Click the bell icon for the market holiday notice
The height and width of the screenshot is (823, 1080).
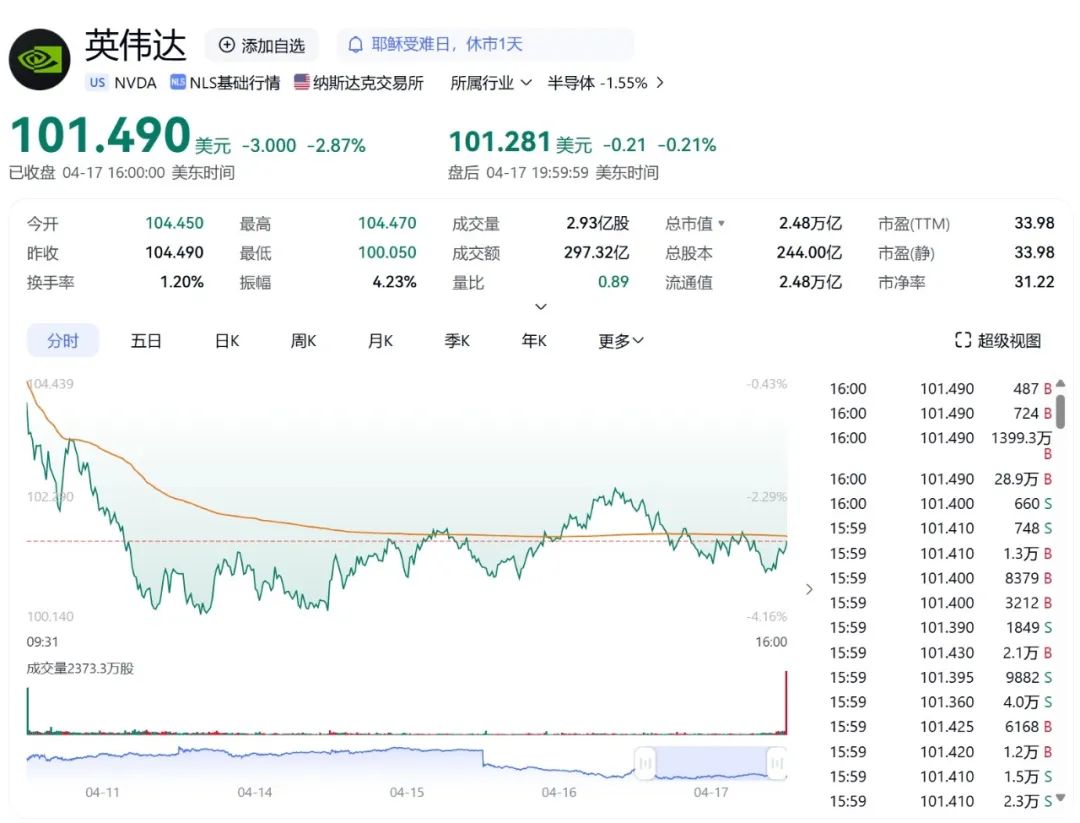(355, 45)
